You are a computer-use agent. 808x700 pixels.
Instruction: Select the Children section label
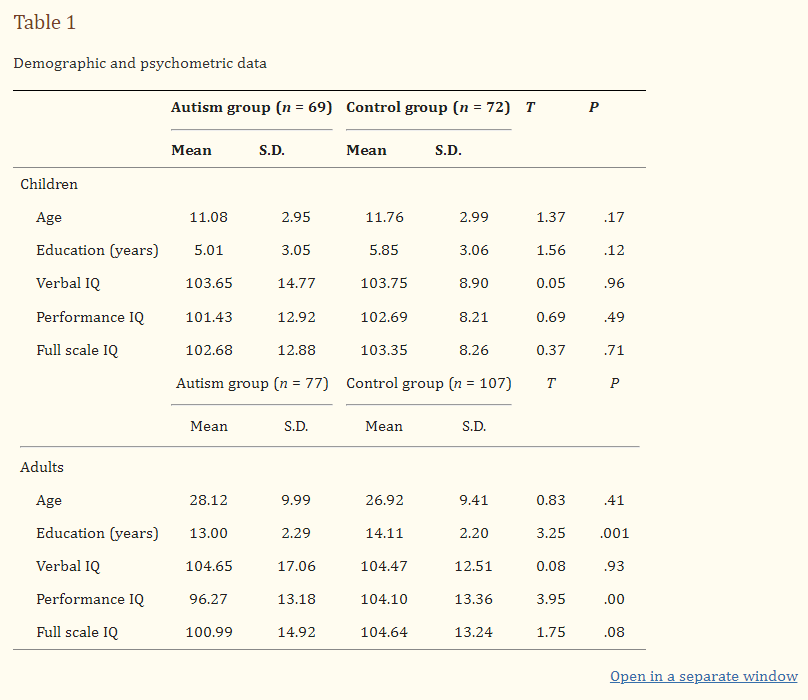tap(49, 184)
